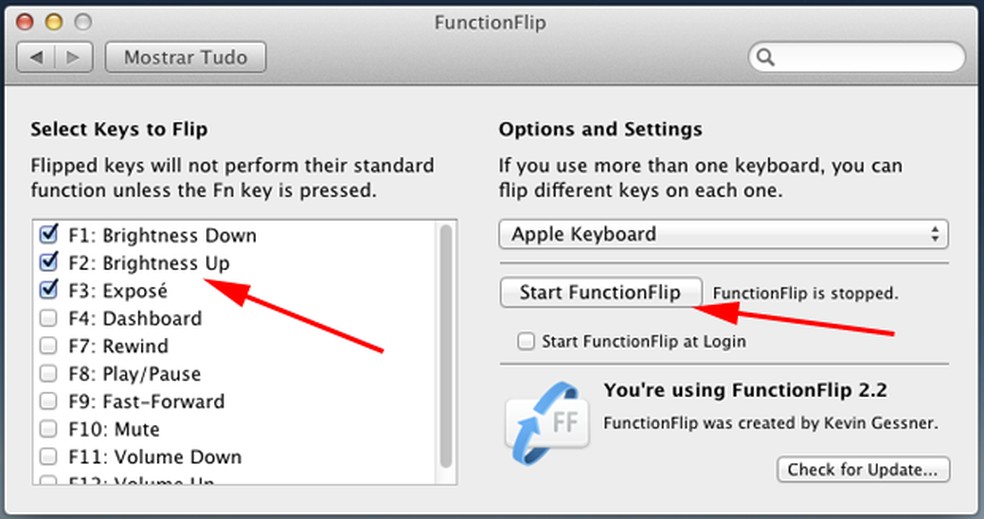Image resolution: width=984 pixels, height=519 pixels.
Task: Click the Mostrar Tudo button
Action: click(x=186, y=57)
